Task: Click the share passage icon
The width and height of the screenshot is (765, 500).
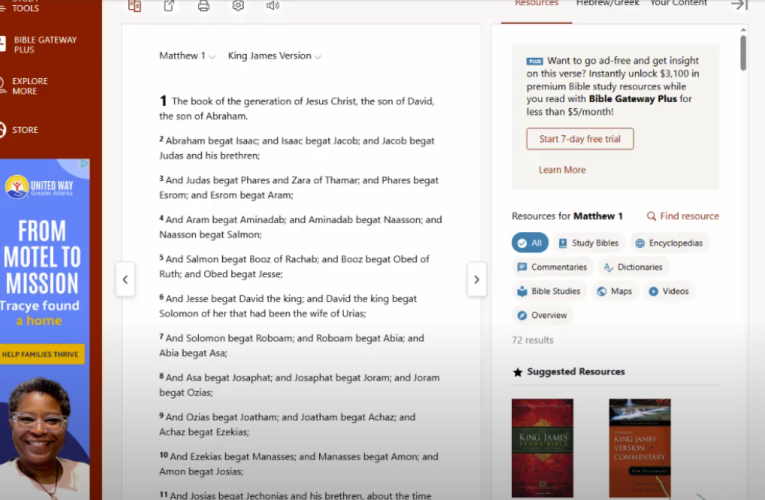Action: coord(169,6)
